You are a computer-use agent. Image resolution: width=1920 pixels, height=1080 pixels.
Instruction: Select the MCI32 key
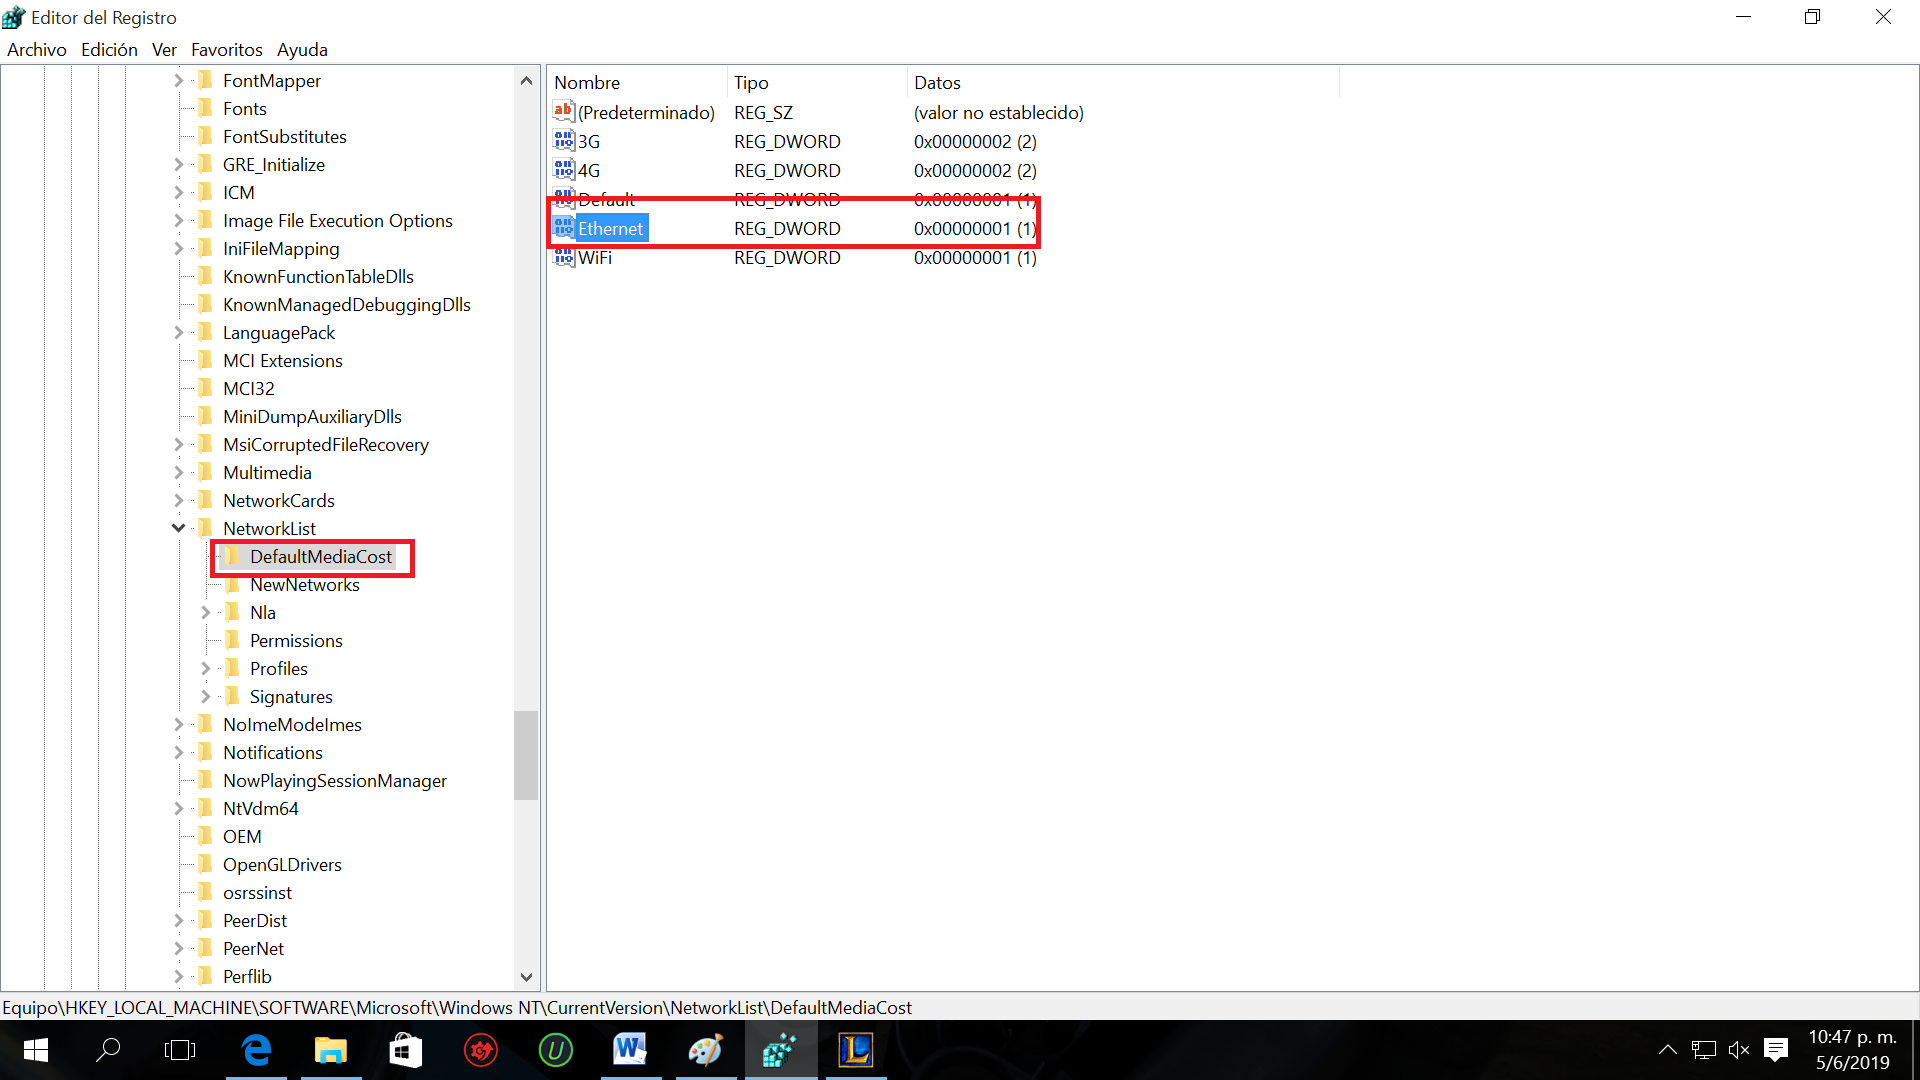(x=248, y=389)
